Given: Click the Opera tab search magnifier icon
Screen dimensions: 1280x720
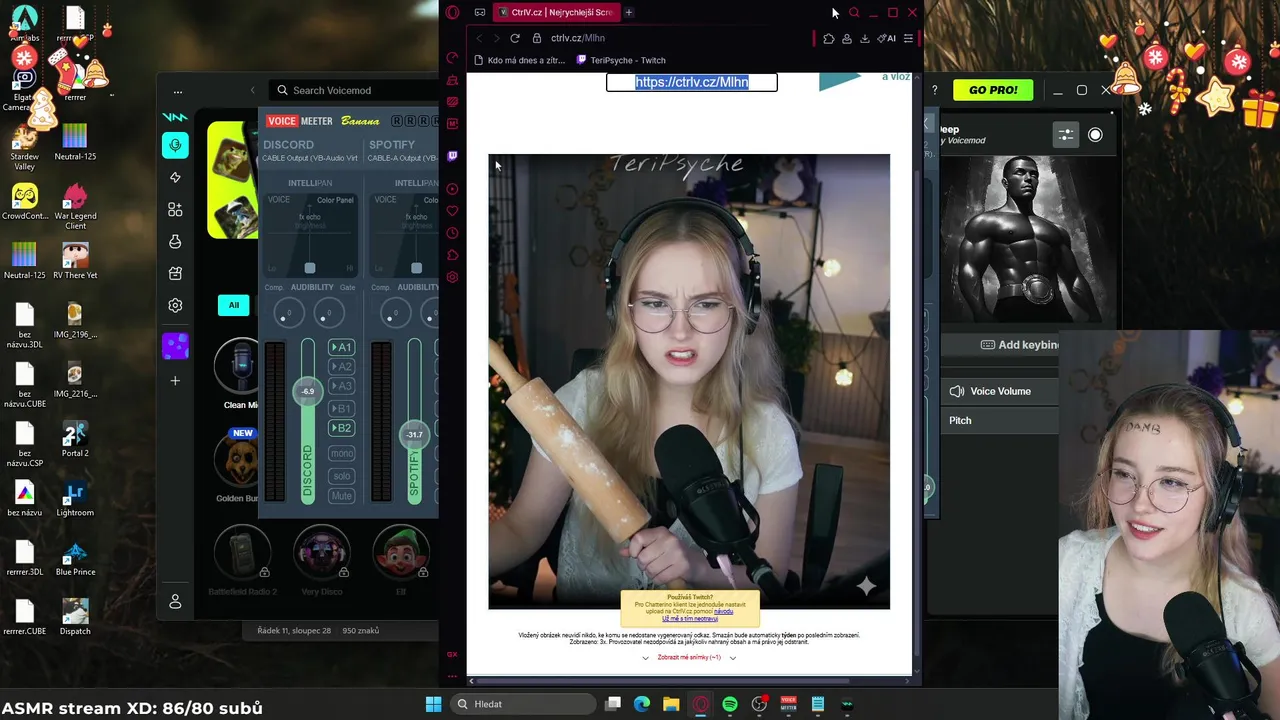Looking at the screenshot, I should tap(854, 13).
